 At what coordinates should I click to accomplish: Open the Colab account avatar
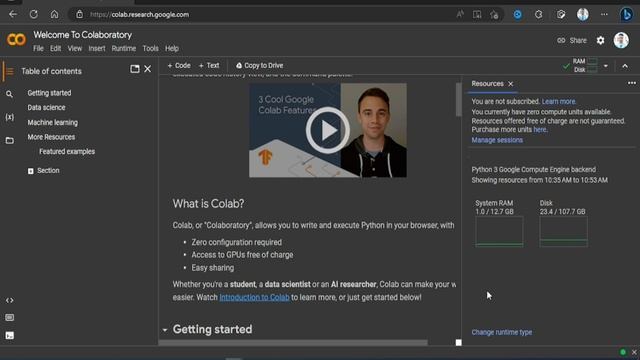click(621, 40)
